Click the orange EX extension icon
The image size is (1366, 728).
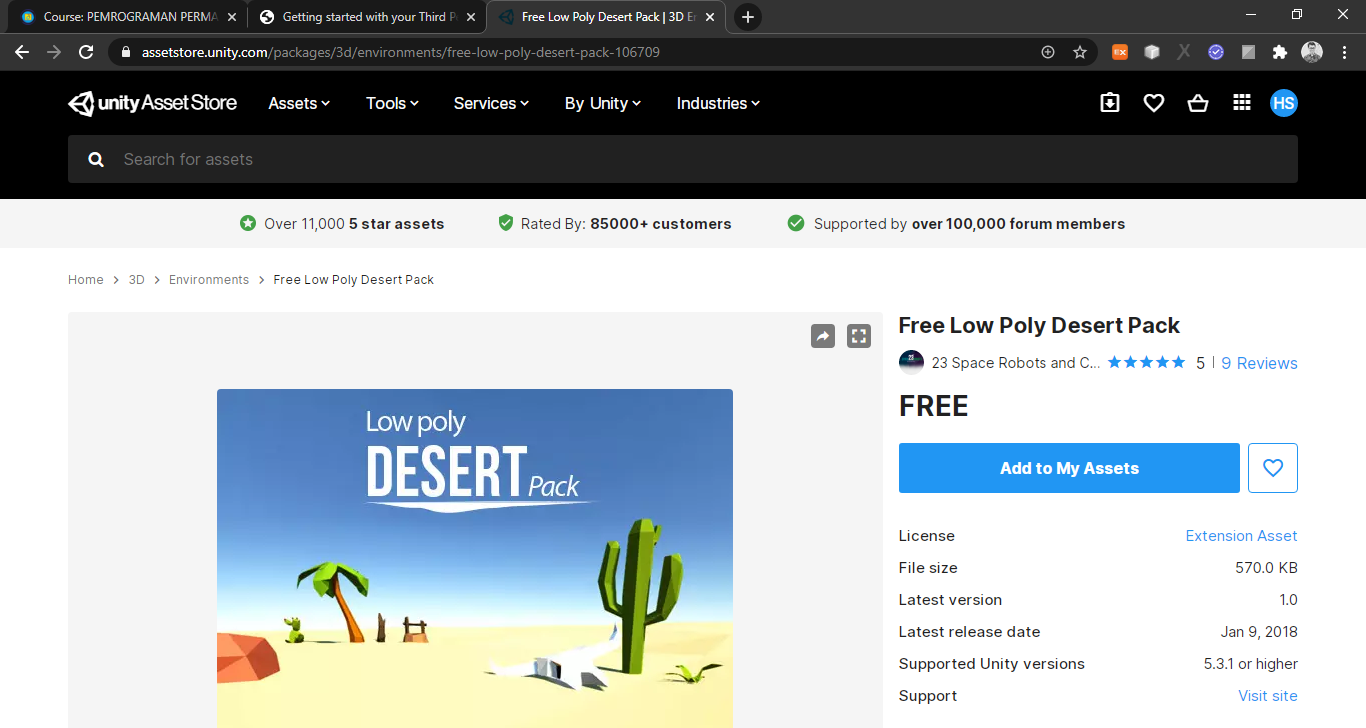pos(1120,52)
